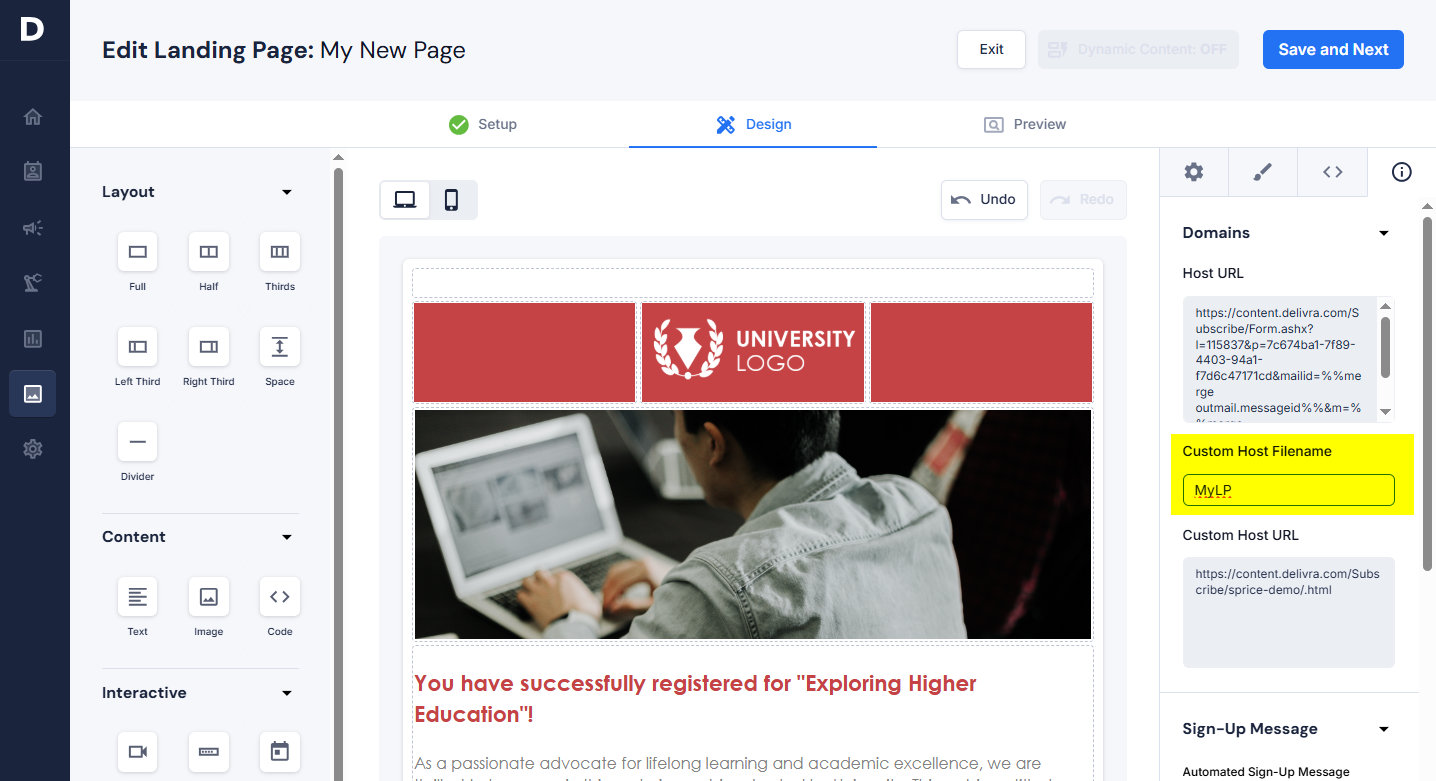Open the brush style settings tab

pos(1262,172)
